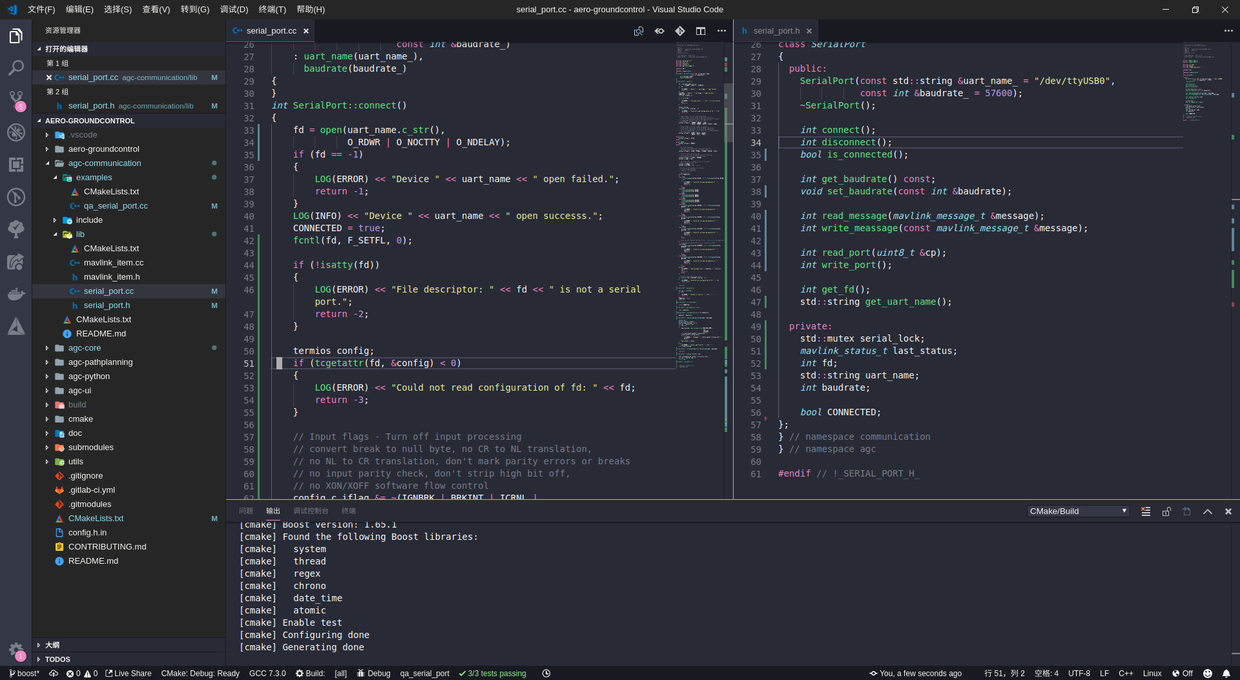Open output log in editor
The height and width of the screenshot is (680, 1240).
click(1187, 511)
